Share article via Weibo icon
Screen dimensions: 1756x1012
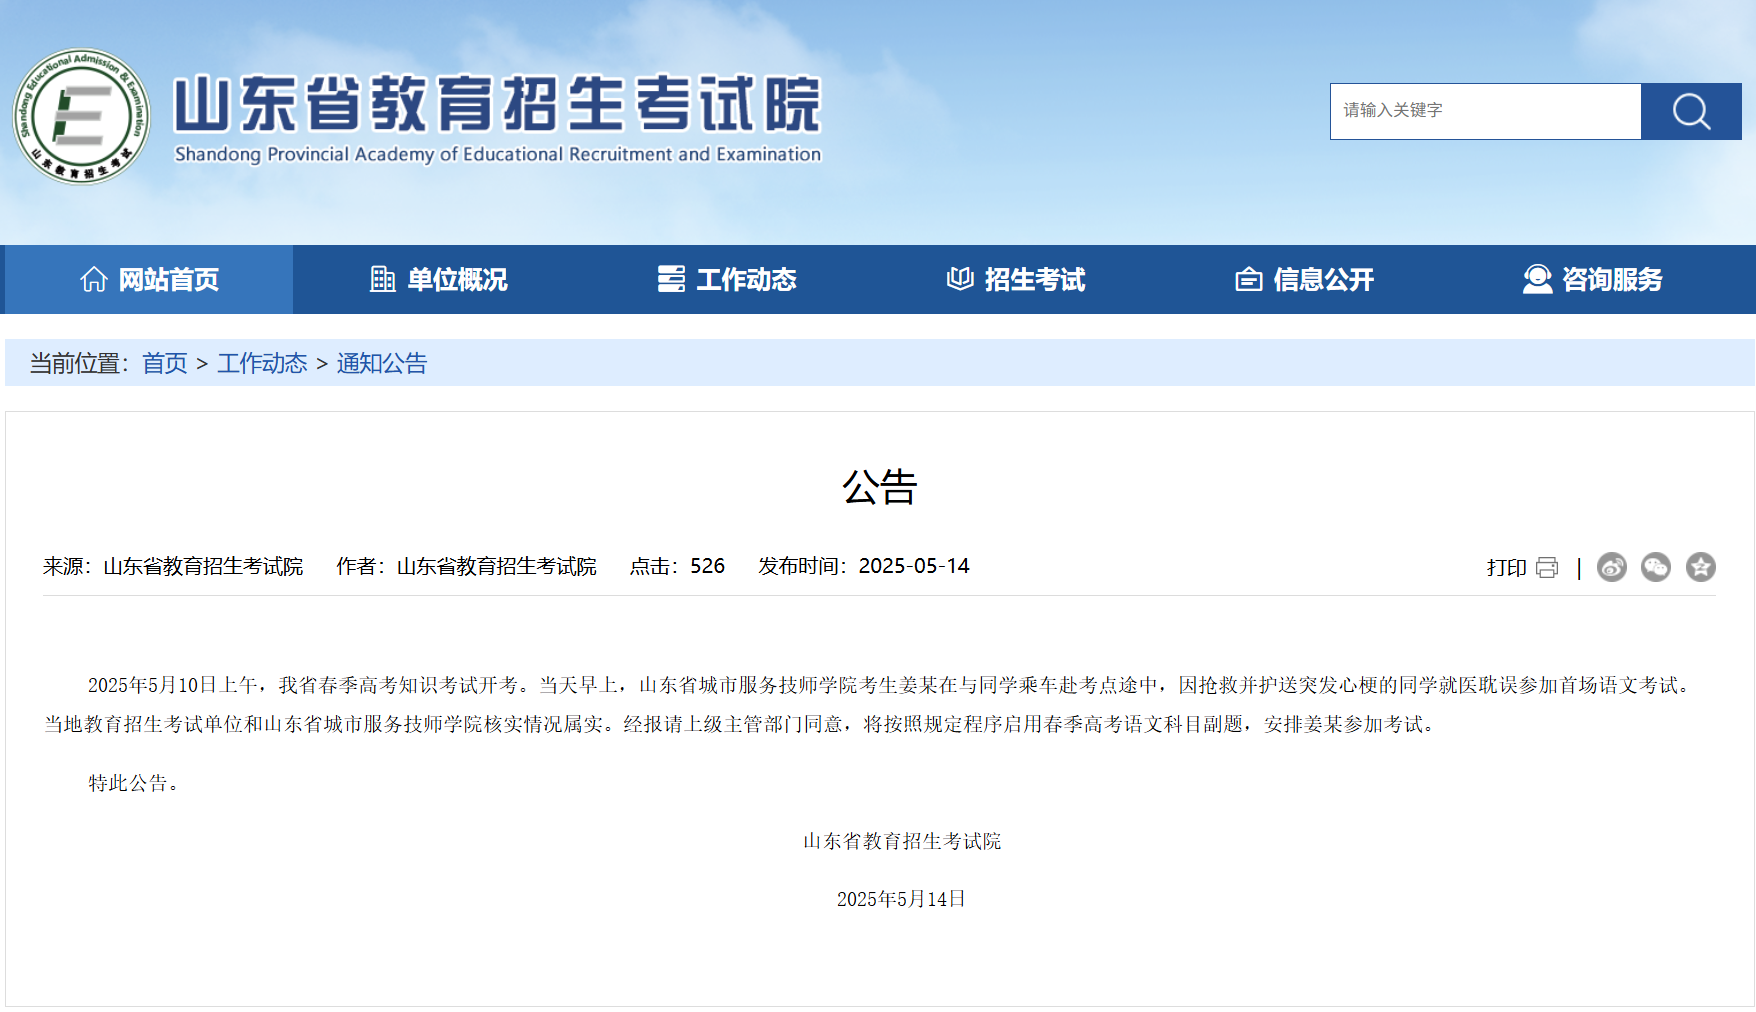click(x=1612, y=567)
